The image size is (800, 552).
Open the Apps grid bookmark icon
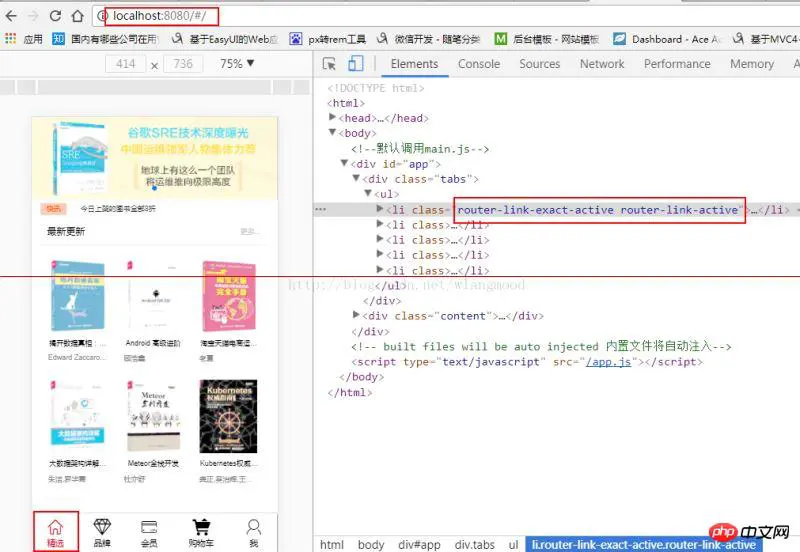point(10,39)
